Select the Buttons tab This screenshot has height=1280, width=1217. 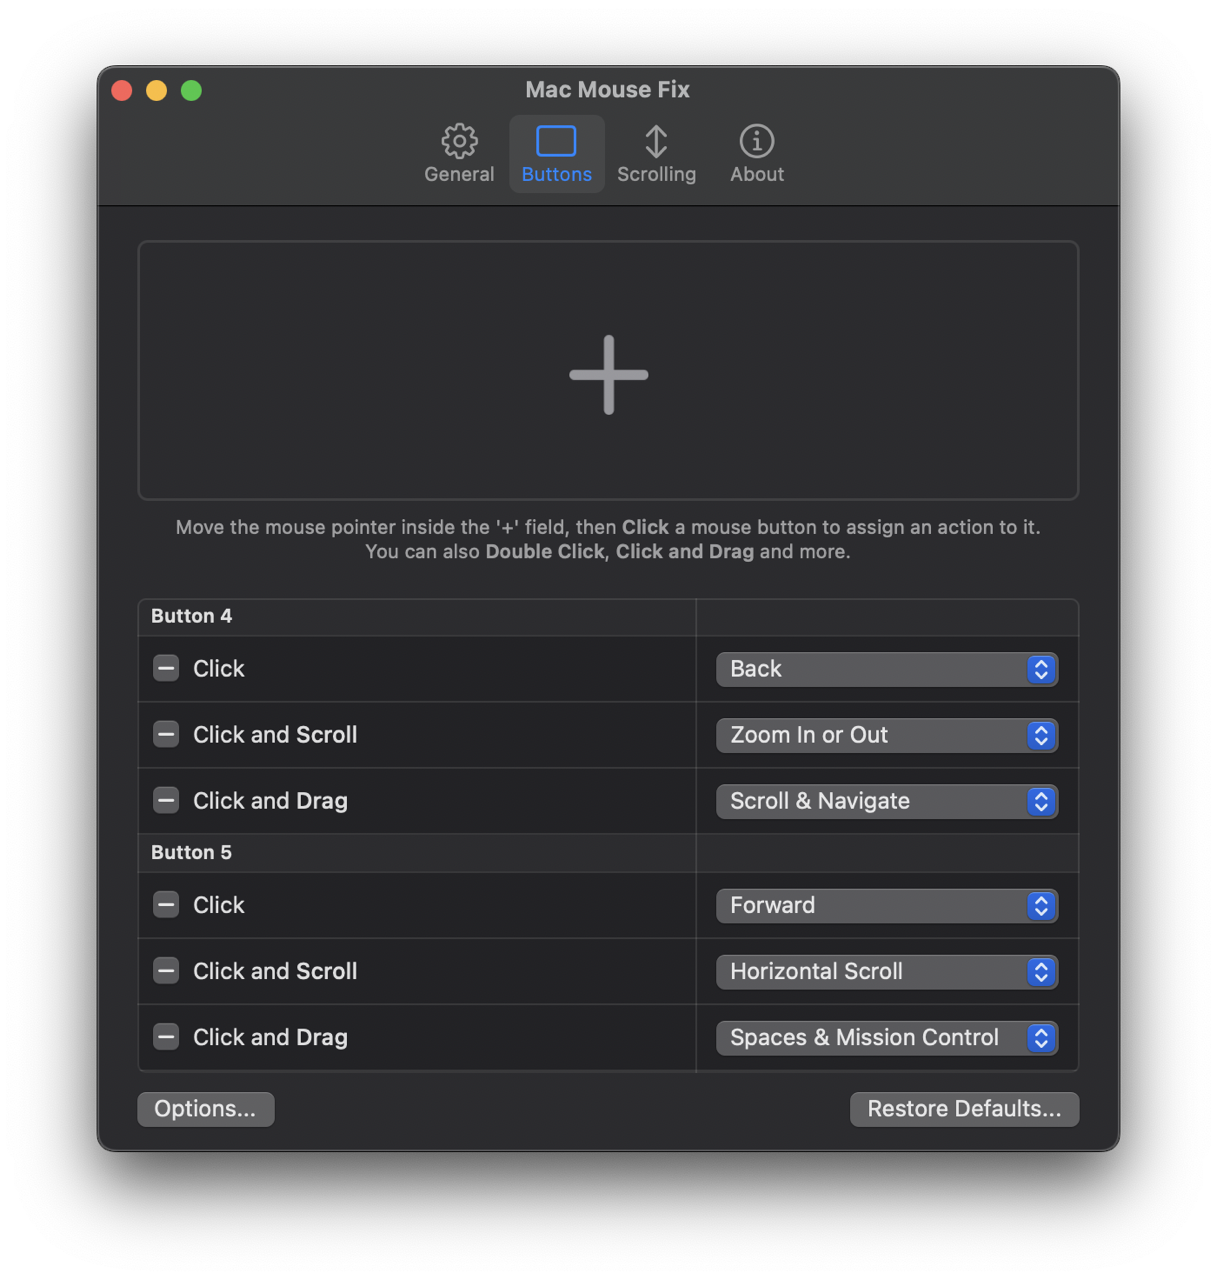click(557, 154)
